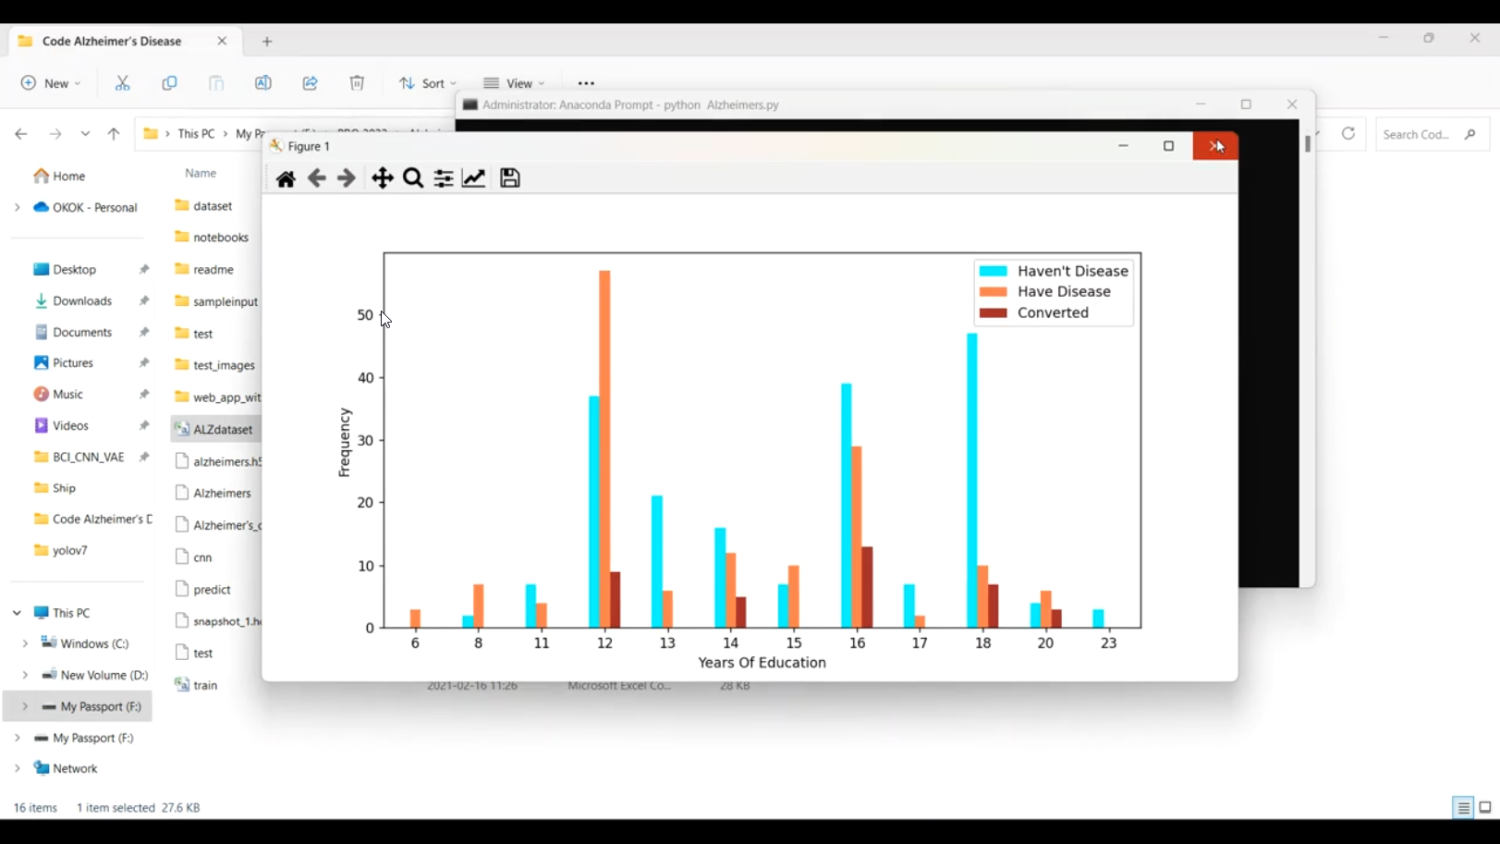1500x844 pixels.
Task: Click the matplotlib Home reset view icon
Action: [286, 179]
